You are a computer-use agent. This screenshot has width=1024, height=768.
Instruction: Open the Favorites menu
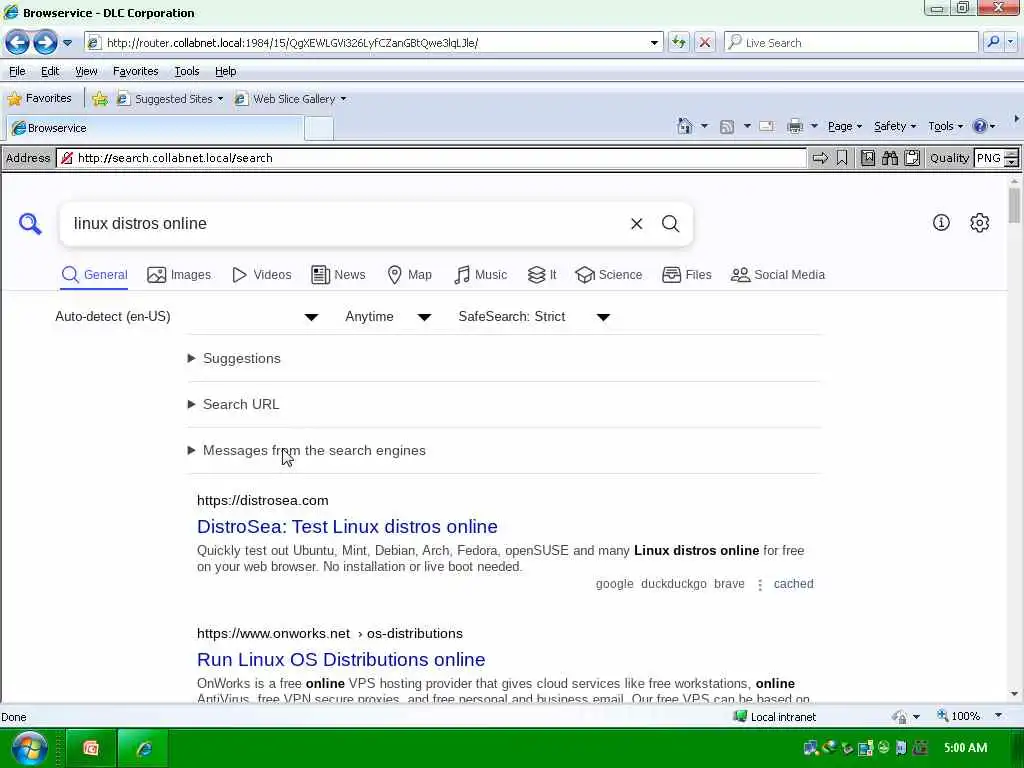135,71
